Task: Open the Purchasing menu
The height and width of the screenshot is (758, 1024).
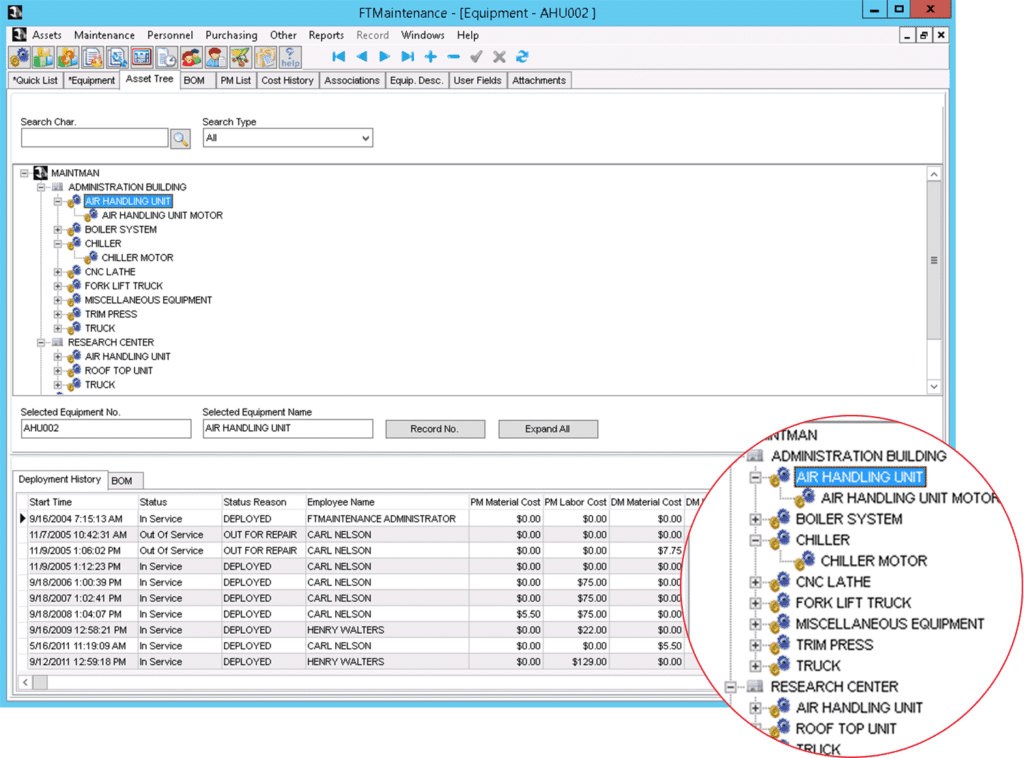Action: point(231,35)
